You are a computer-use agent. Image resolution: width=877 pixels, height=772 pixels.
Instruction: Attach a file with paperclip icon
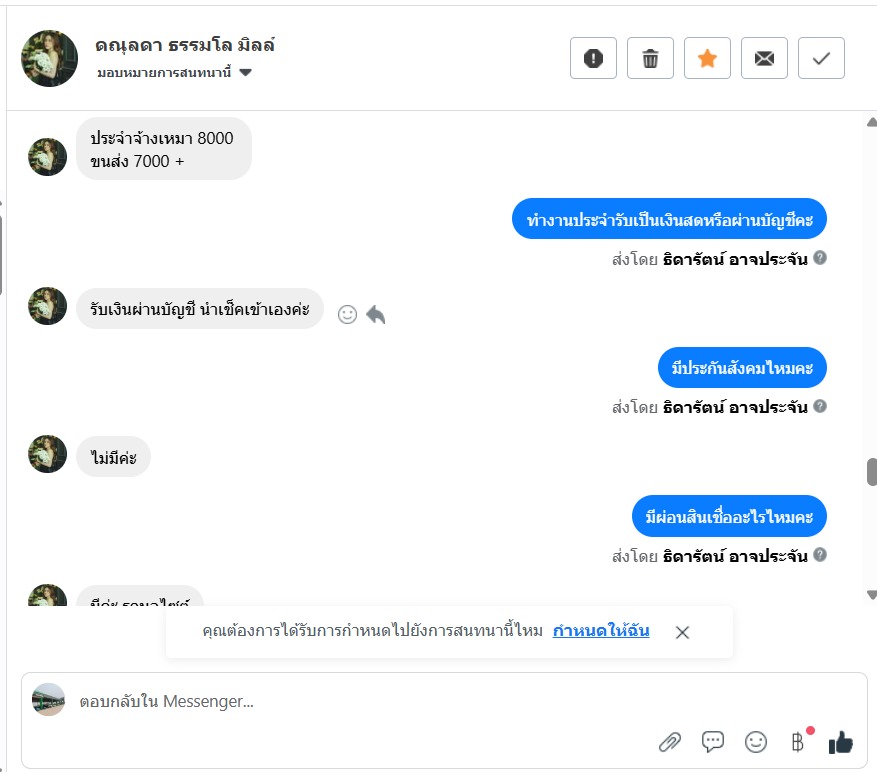(x=669, y=742)
